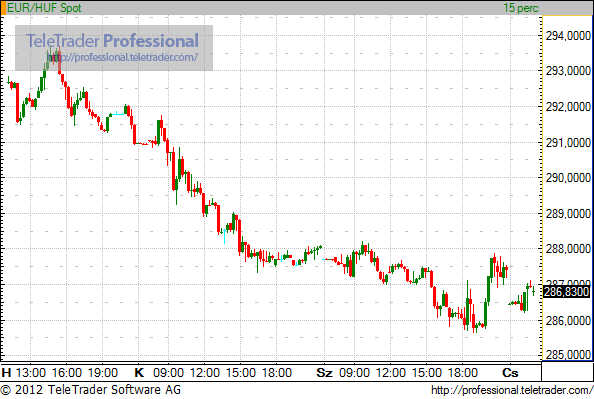This screenshot has width=594, height=399.
Task: Select the Sz day marker on time axis
Action: [x=324, y=373]
